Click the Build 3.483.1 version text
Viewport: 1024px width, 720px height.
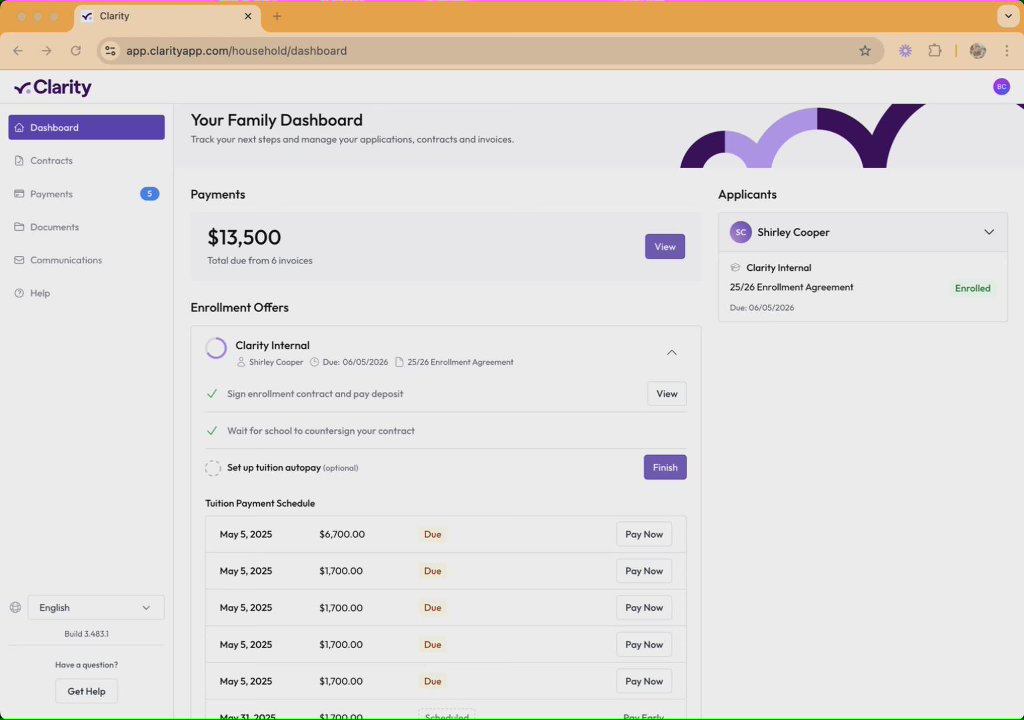pos(86,634)
